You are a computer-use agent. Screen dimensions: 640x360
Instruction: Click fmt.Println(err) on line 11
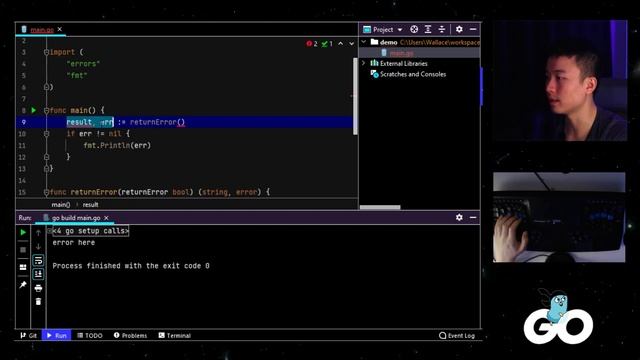click(x=117, y=145)
